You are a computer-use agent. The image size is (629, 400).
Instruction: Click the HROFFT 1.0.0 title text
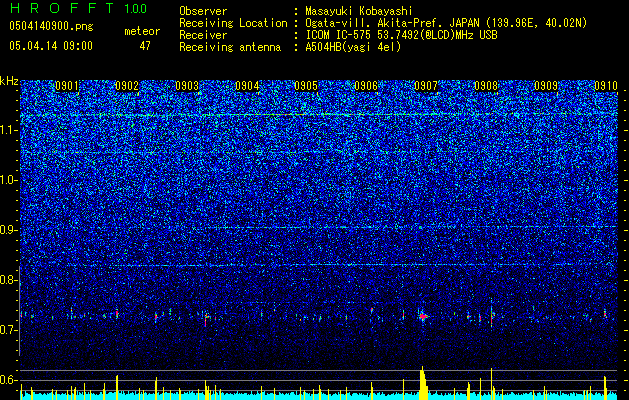tap(79, 8)
